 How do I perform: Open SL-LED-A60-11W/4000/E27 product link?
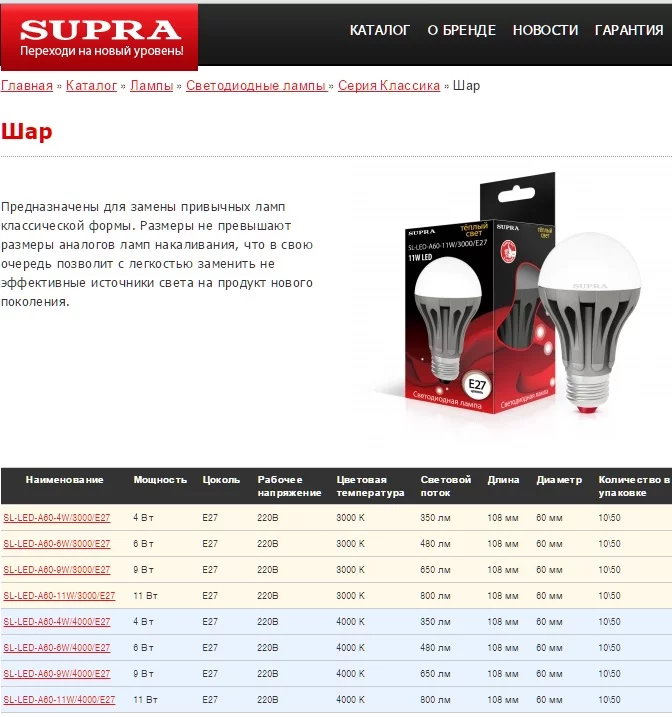coord(59,700)
